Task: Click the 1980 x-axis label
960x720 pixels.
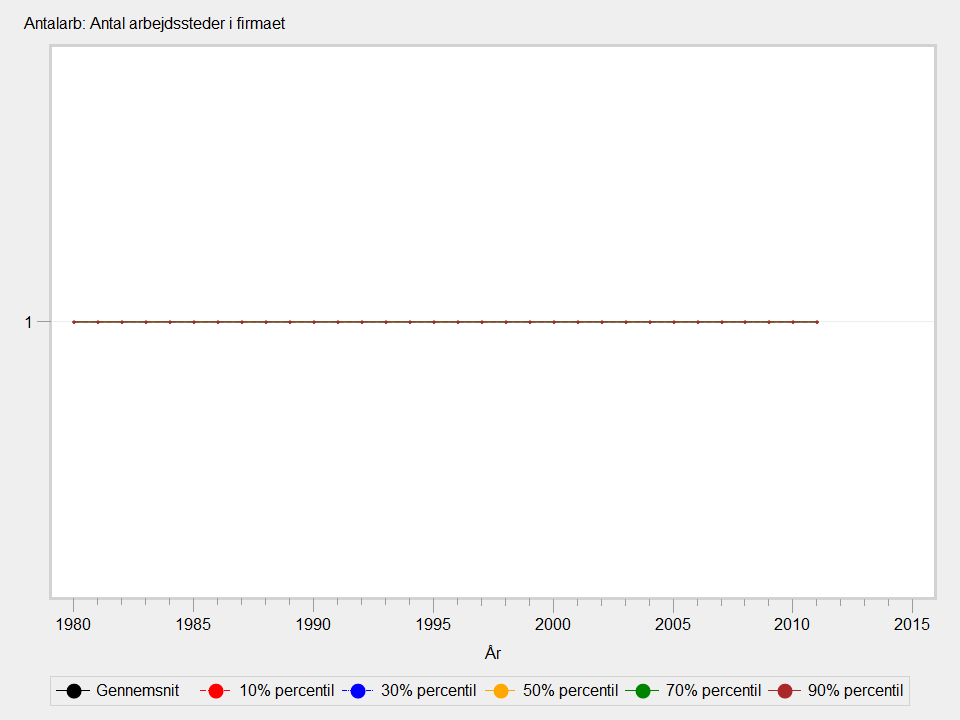Action: coord(73,624)
